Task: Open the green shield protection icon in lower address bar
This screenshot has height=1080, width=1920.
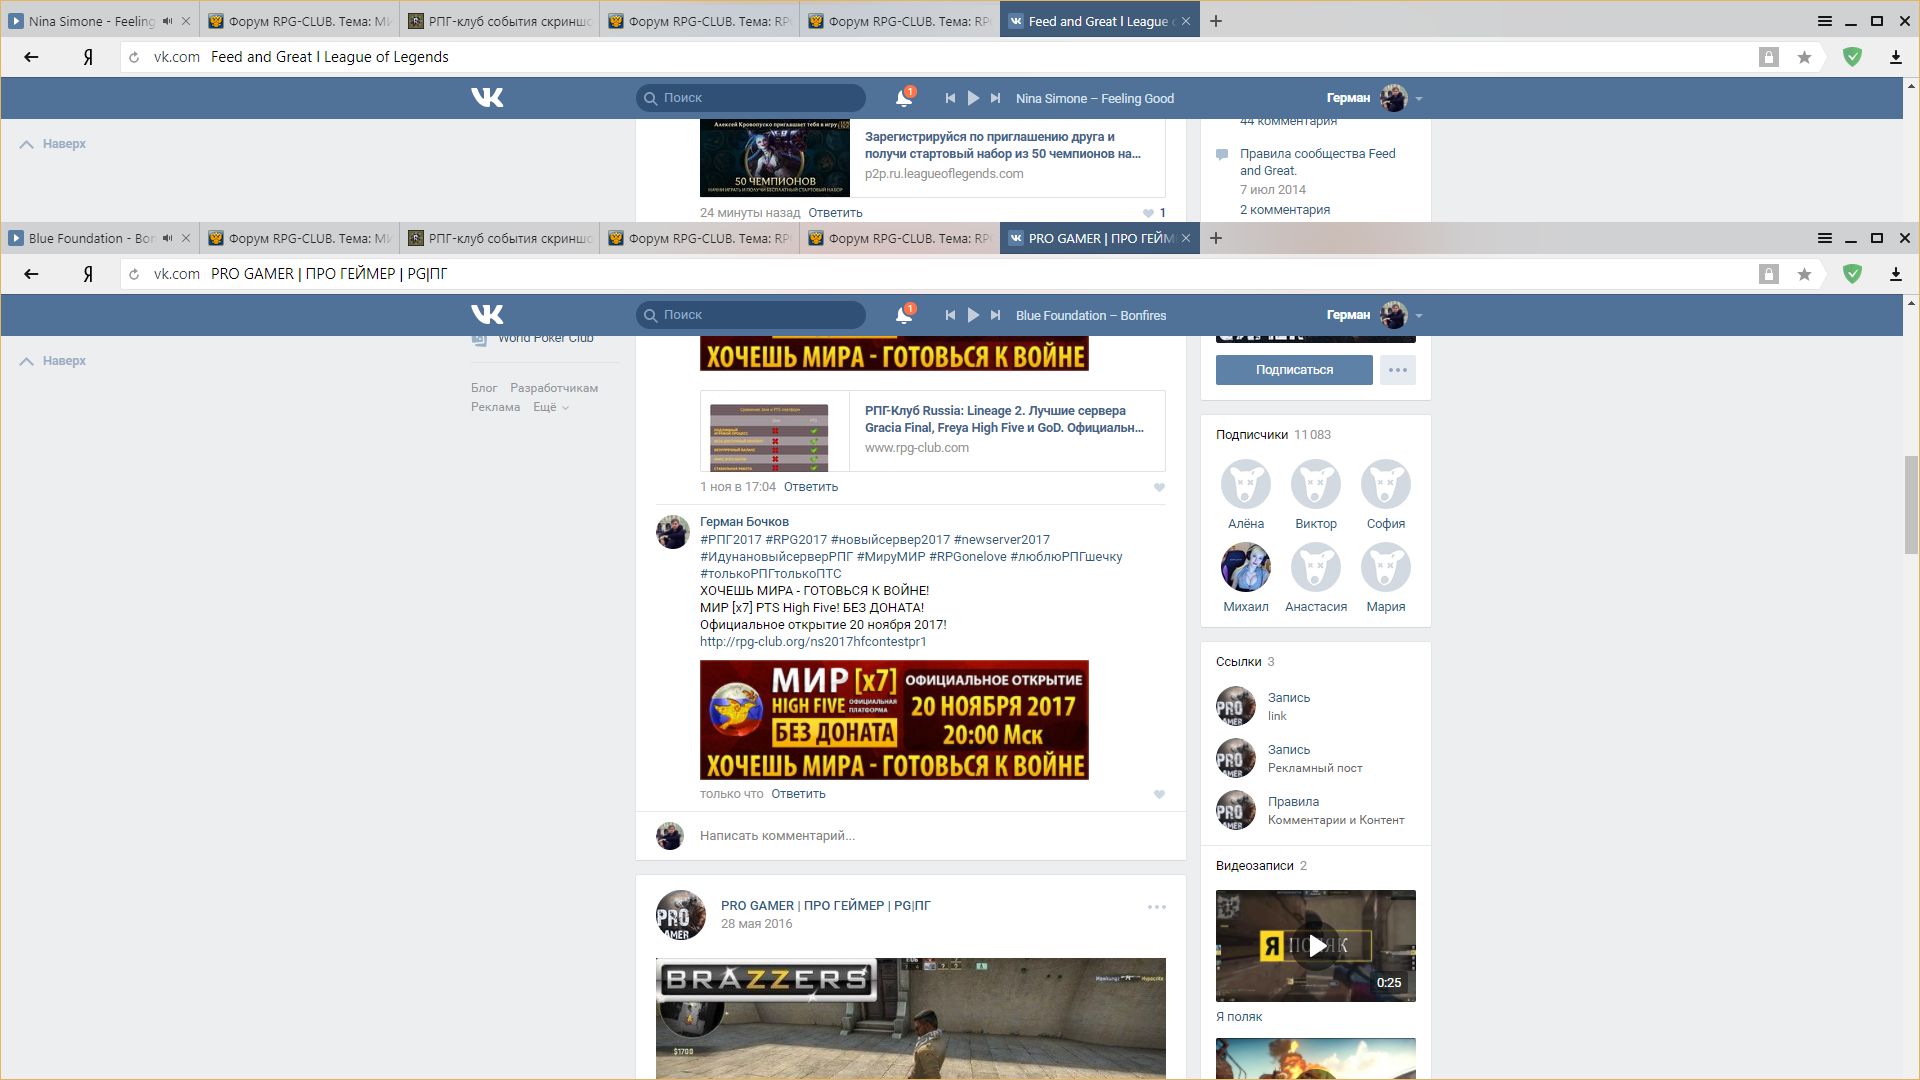Action: pyautogui.click(x=1852, y=274)
